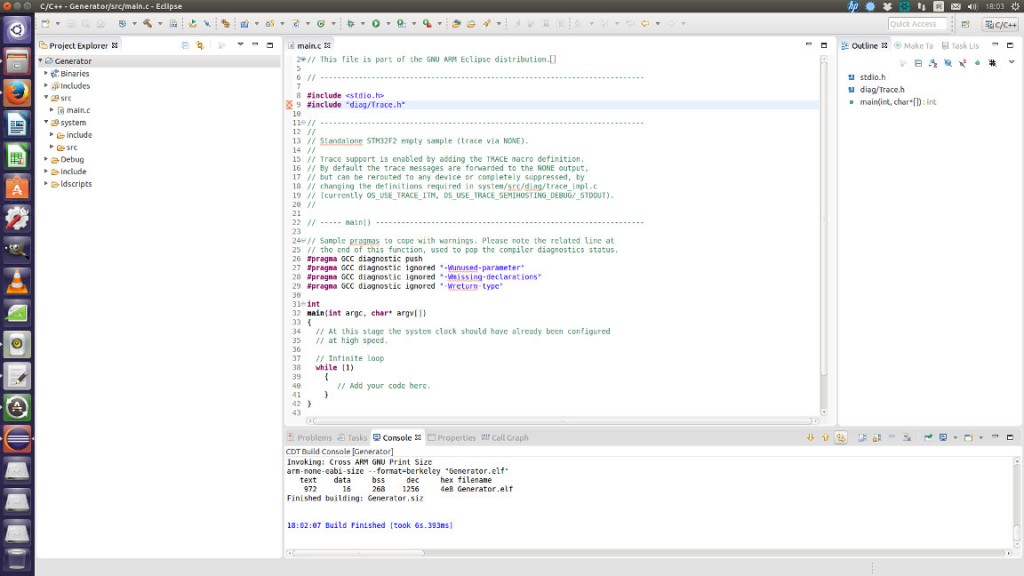Expand the ldscripts folder
1024x576 pixels.
[46, 184]
